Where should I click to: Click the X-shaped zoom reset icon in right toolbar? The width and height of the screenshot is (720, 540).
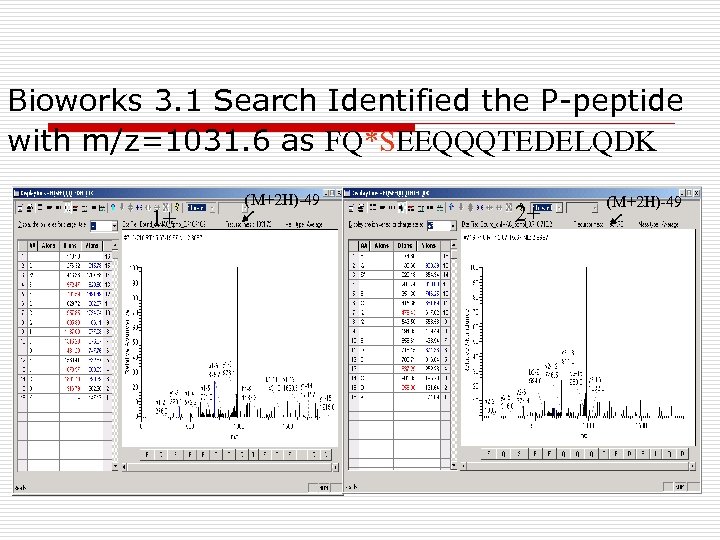pyautogui.click(x=508, y=208)
